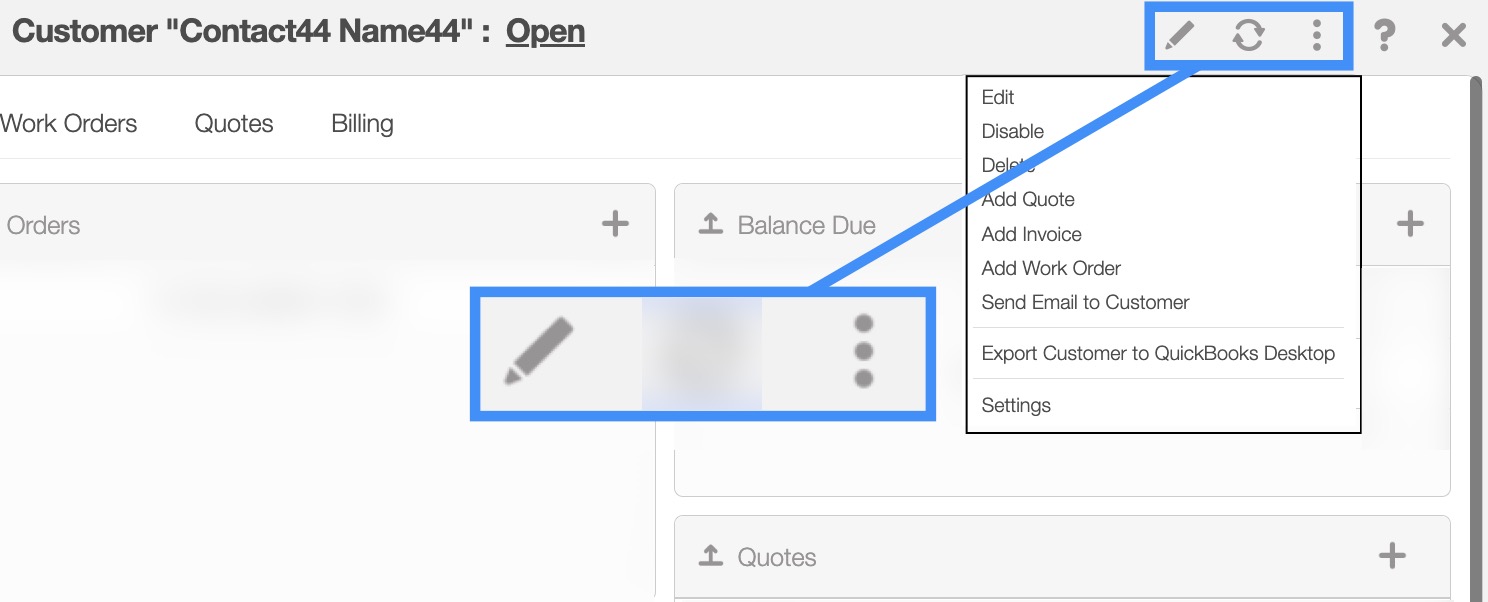Add a new item with Orders plus icon
The height and width of the screenshot is (602, 1488).
pyautogui.click(x=615, y=224)
